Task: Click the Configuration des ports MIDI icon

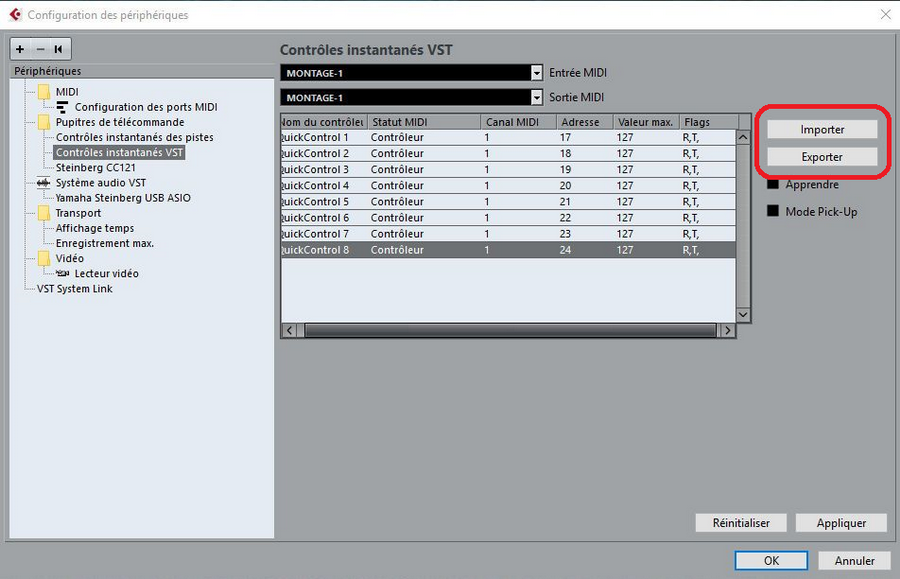Action: (x=62, y=107)
